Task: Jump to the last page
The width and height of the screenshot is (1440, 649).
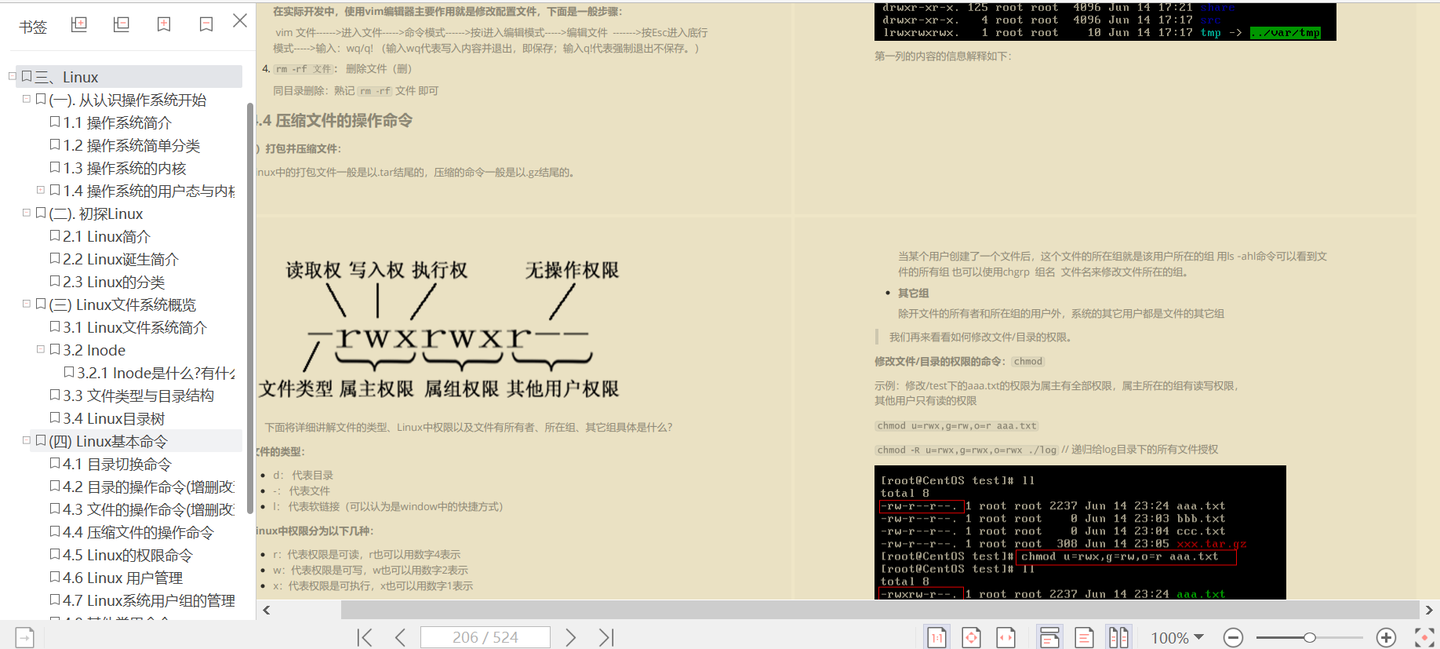Action: pyautogui.click(x=606, y=637)
